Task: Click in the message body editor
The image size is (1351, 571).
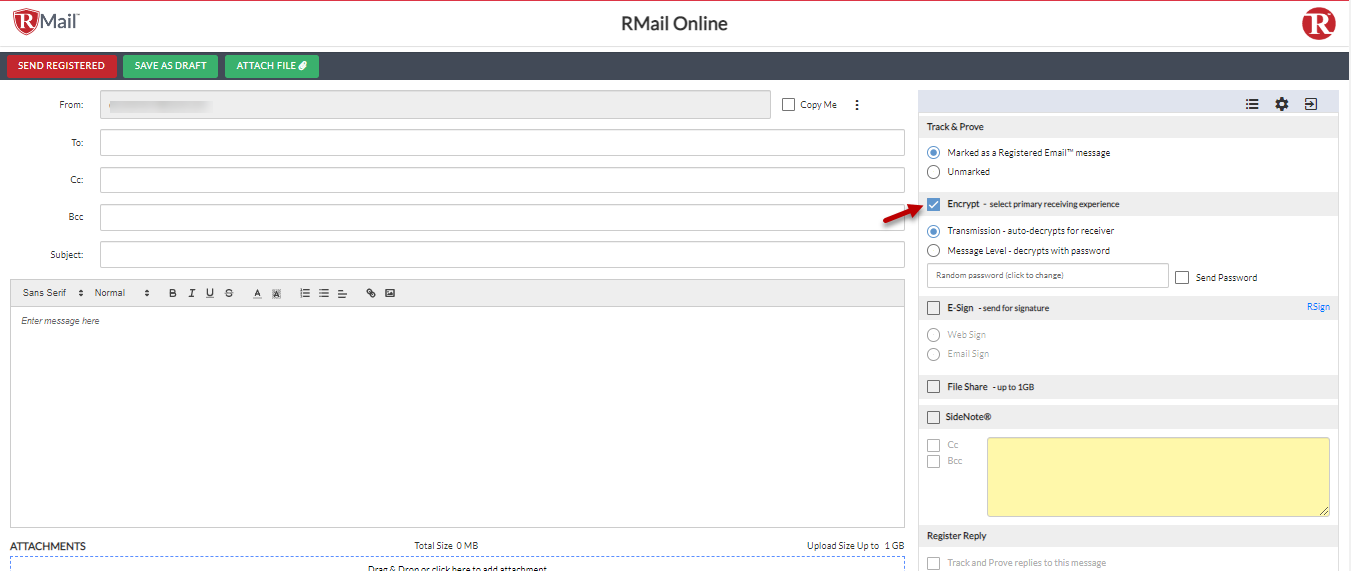Action: coord(457,417)
